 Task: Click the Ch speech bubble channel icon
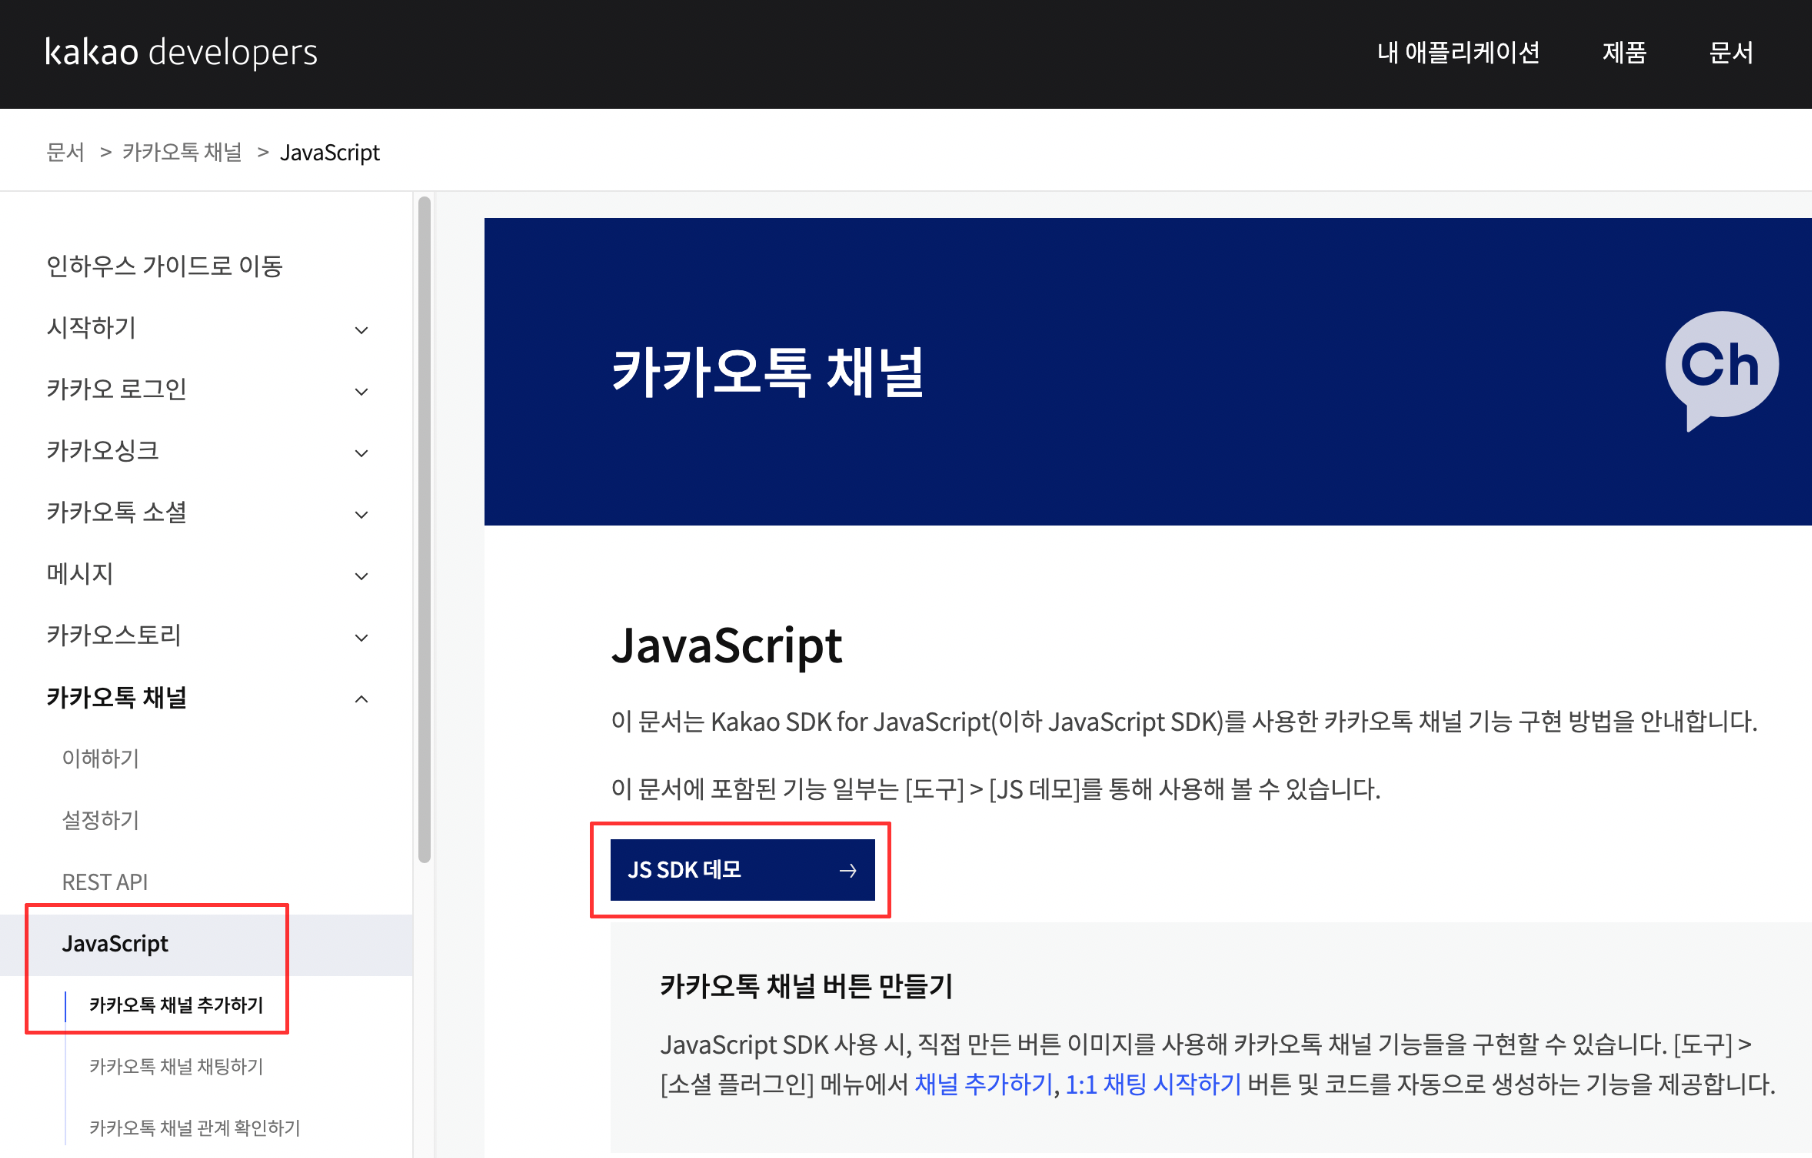pyautogui.click(x=1721, y=371)
